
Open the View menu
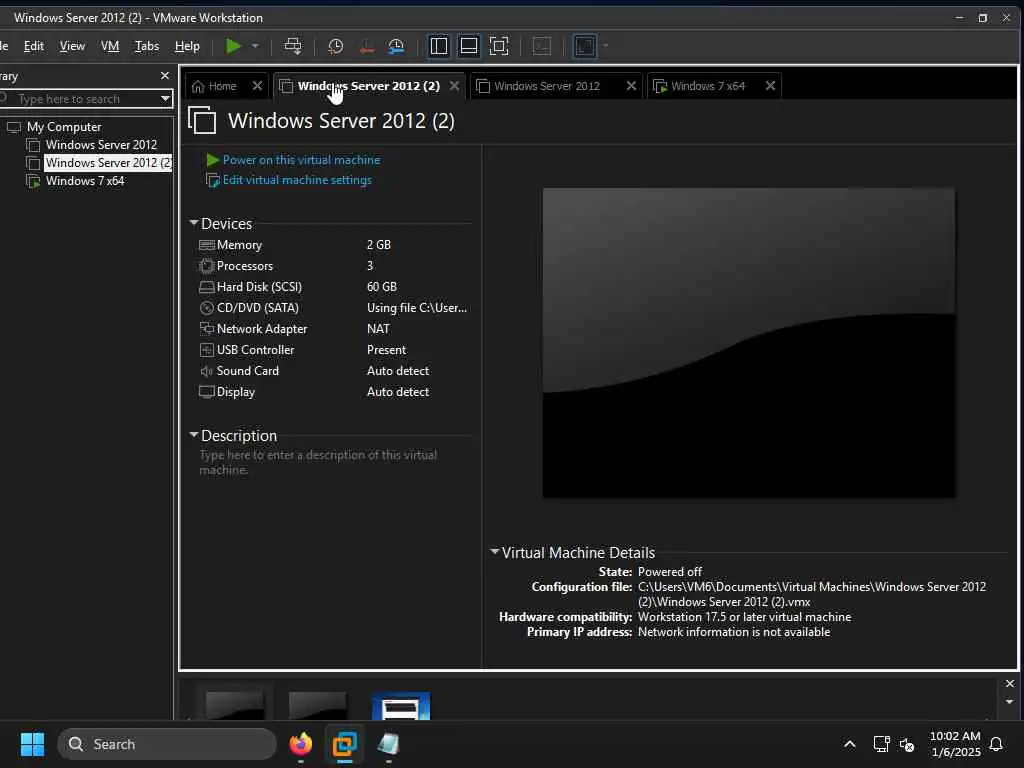click(72, 46)
